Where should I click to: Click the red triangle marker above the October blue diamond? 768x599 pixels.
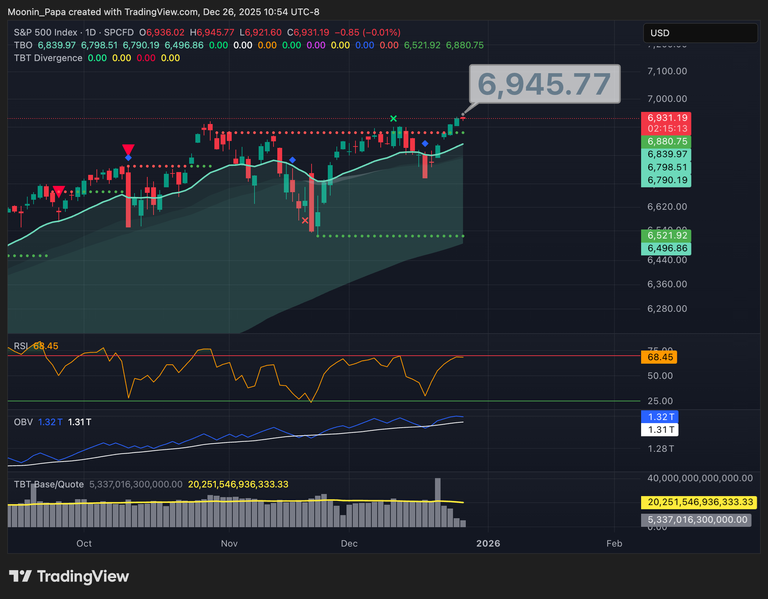pyautogui.click(x=128, y=149)
